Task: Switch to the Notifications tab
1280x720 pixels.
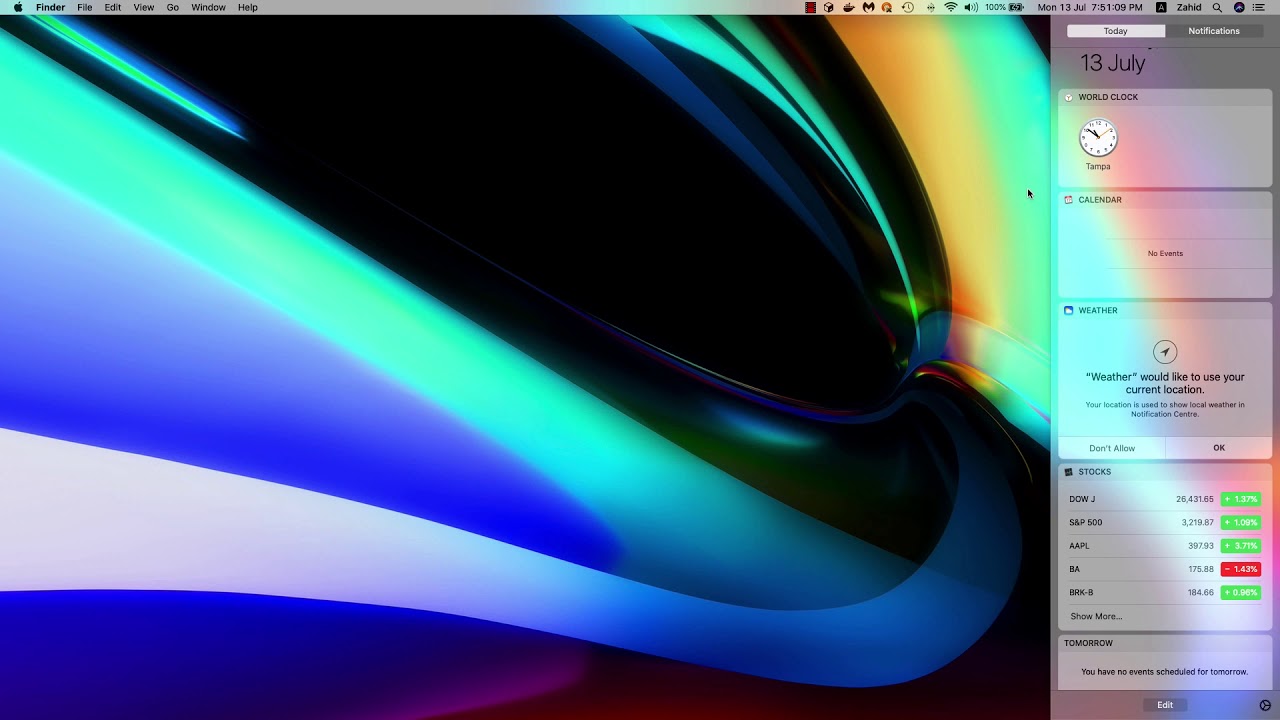Action: [1214, 31]
